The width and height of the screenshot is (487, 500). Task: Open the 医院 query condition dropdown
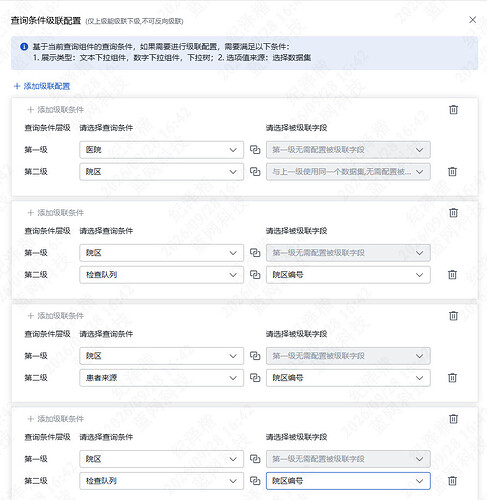point(161,150)
